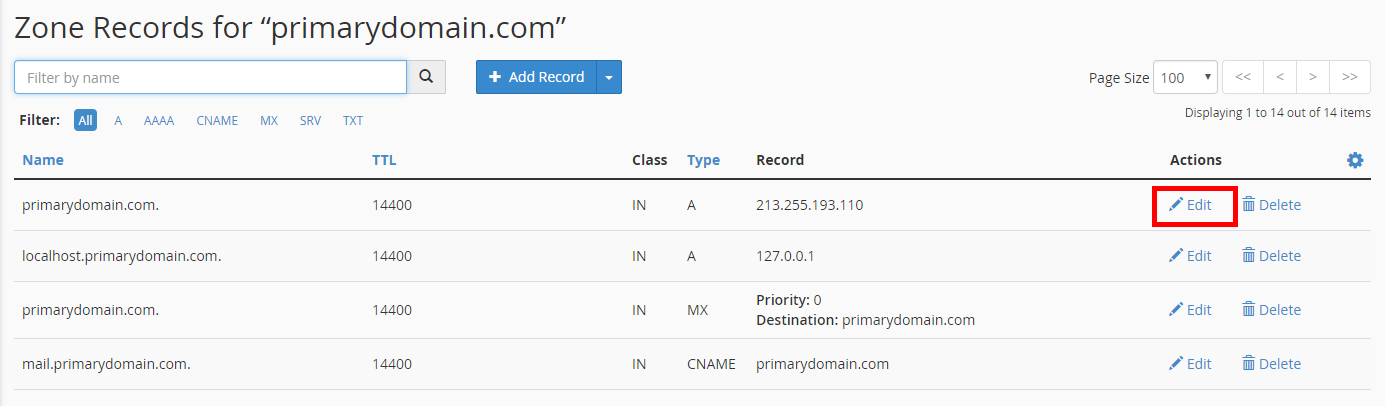The width and height of the screenshot is (1385, 406).
Task: Expand the Add Record dropdown arrow
Action: pos(609,77)
